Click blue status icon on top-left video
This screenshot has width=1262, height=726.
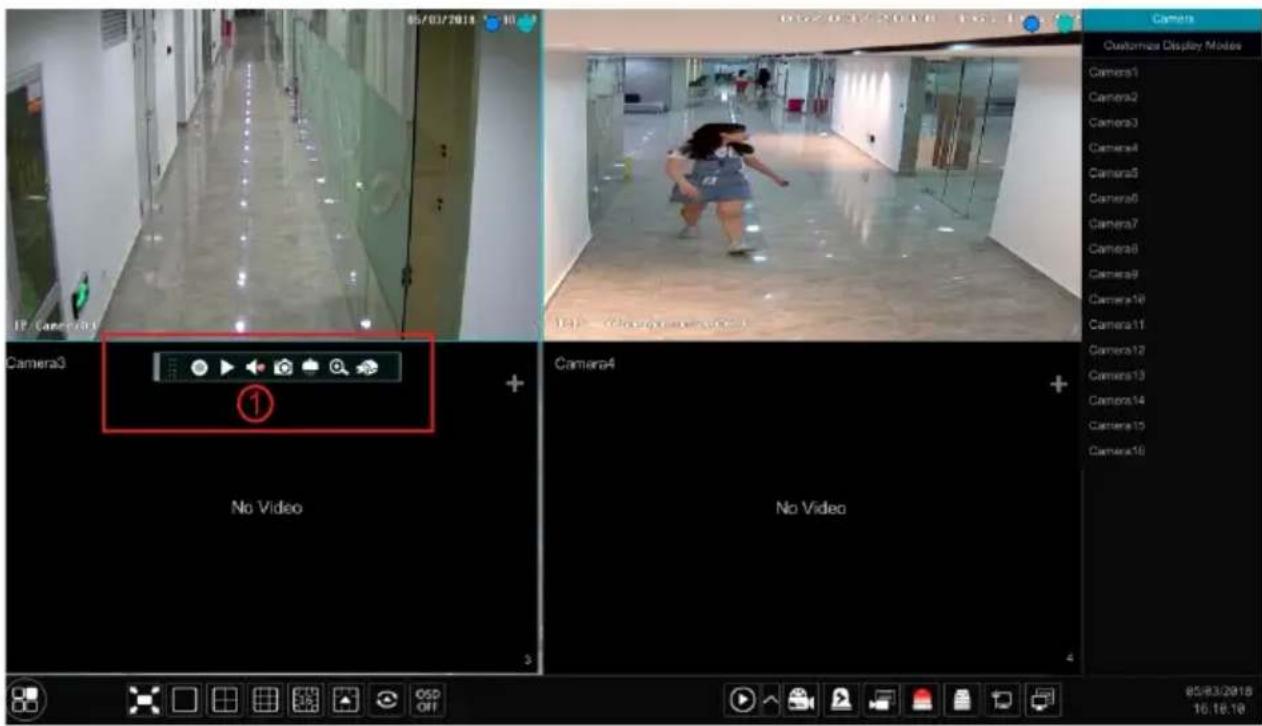coord(492,24)
